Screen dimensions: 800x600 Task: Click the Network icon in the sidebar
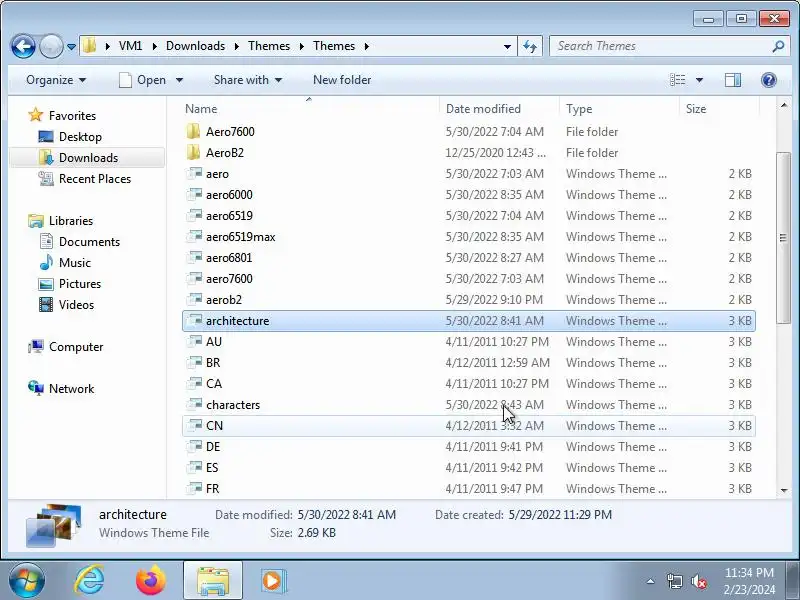click(36, 388)
